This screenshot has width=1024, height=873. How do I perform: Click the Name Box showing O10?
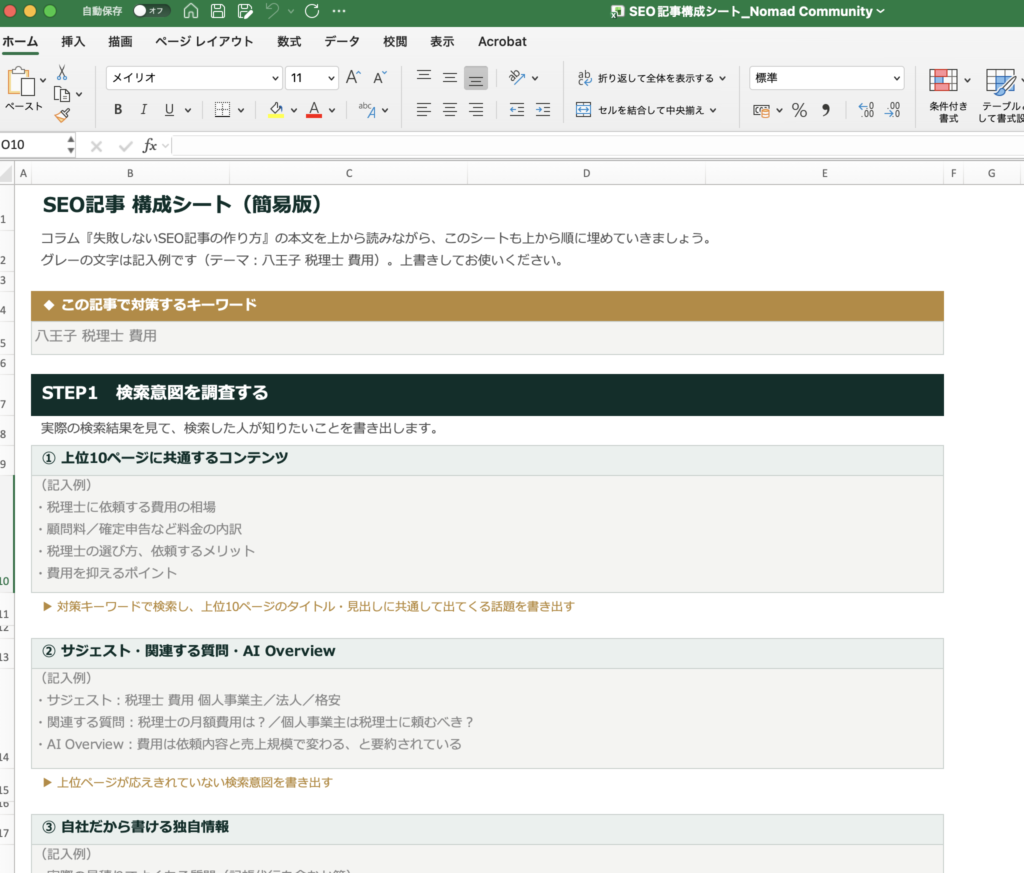click(x=33, y=145)
